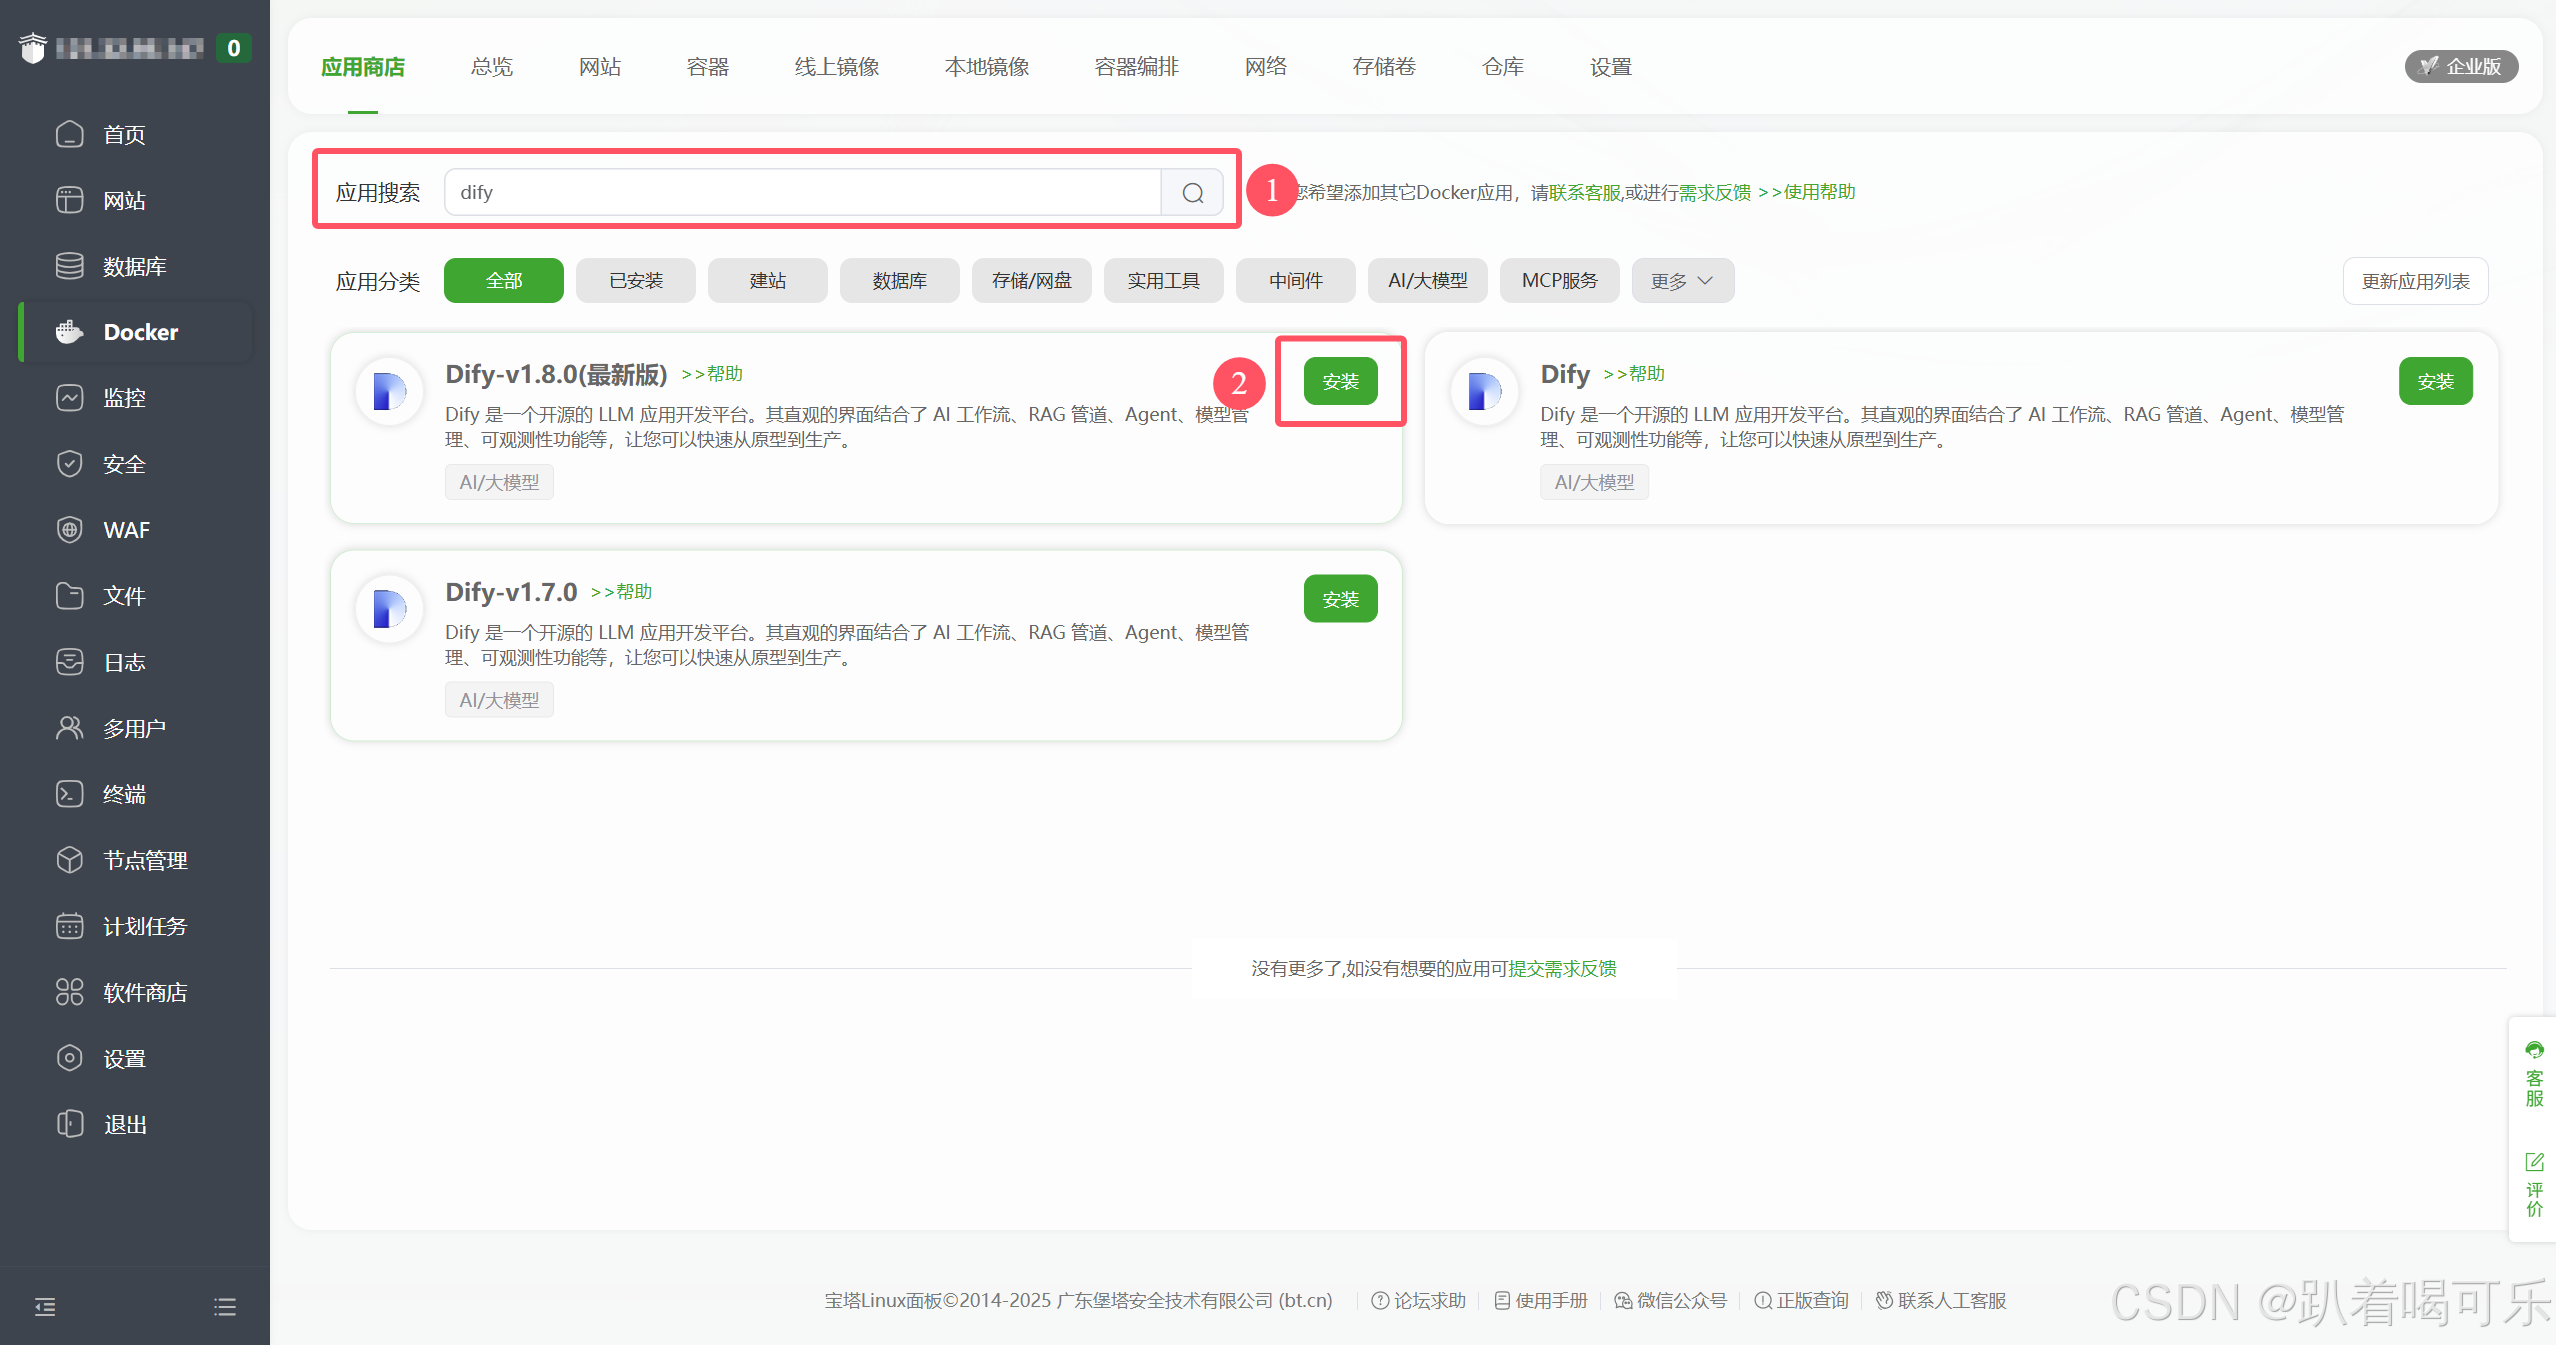Switch to the 容器编排 tab
2556x1345 pixels.
(1137, 67)
